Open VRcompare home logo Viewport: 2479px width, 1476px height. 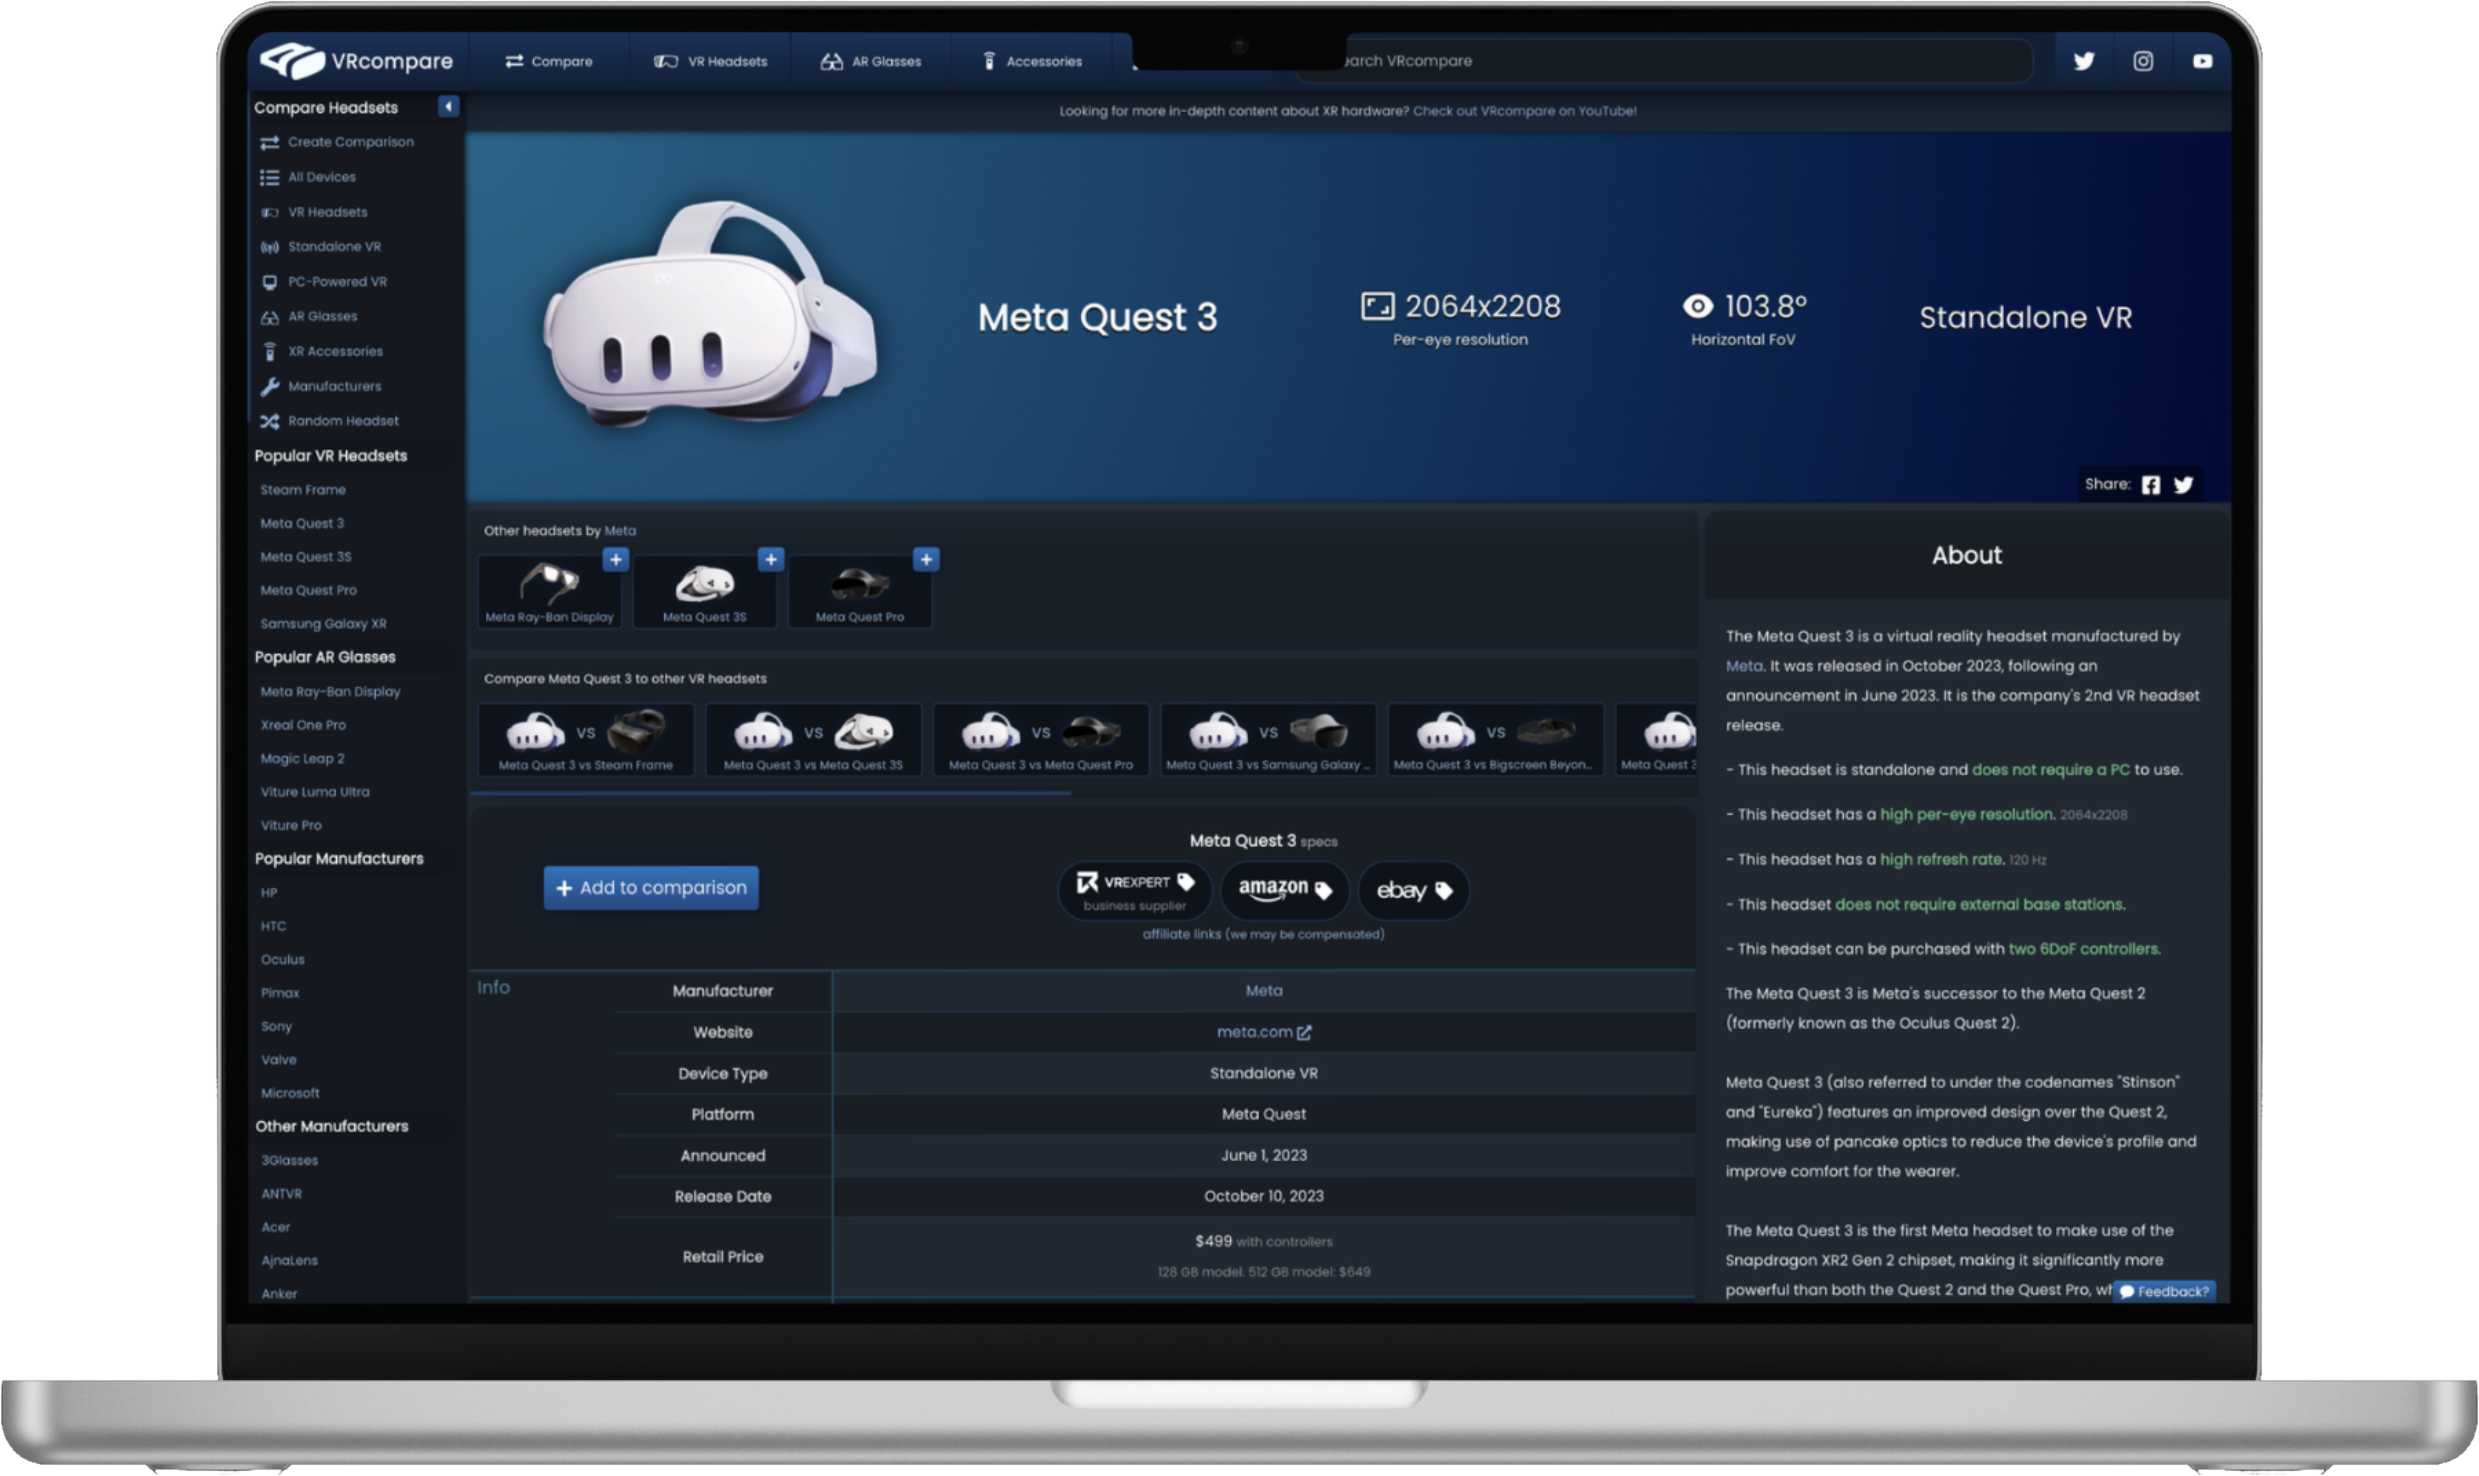click(x=356, y=61)
